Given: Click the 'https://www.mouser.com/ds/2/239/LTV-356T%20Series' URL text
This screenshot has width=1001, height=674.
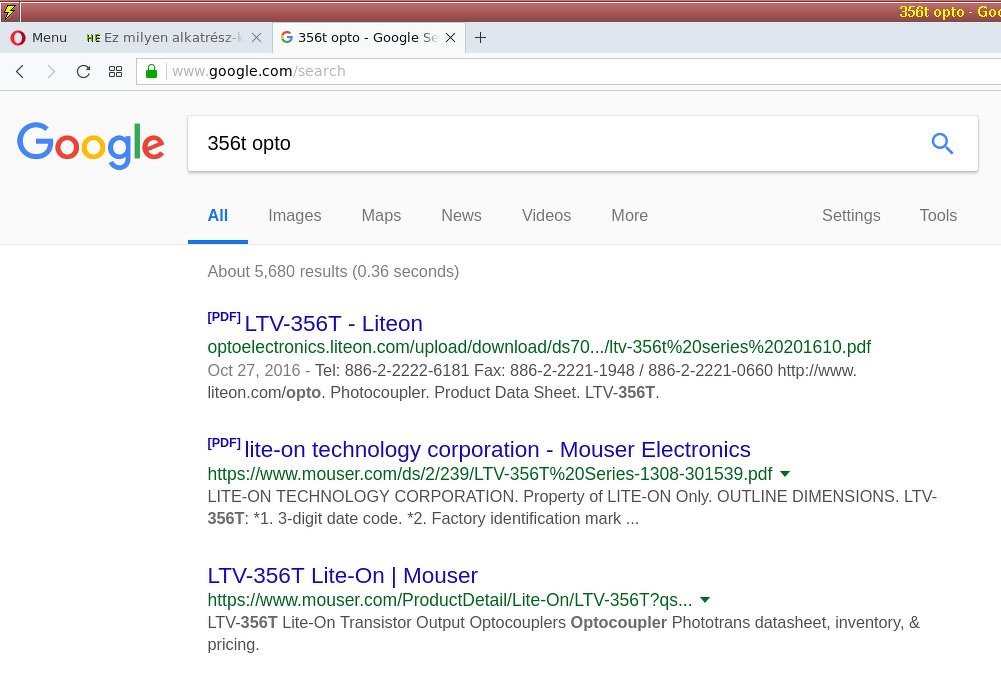Looking at the screenshot, I should click(490, 474).
